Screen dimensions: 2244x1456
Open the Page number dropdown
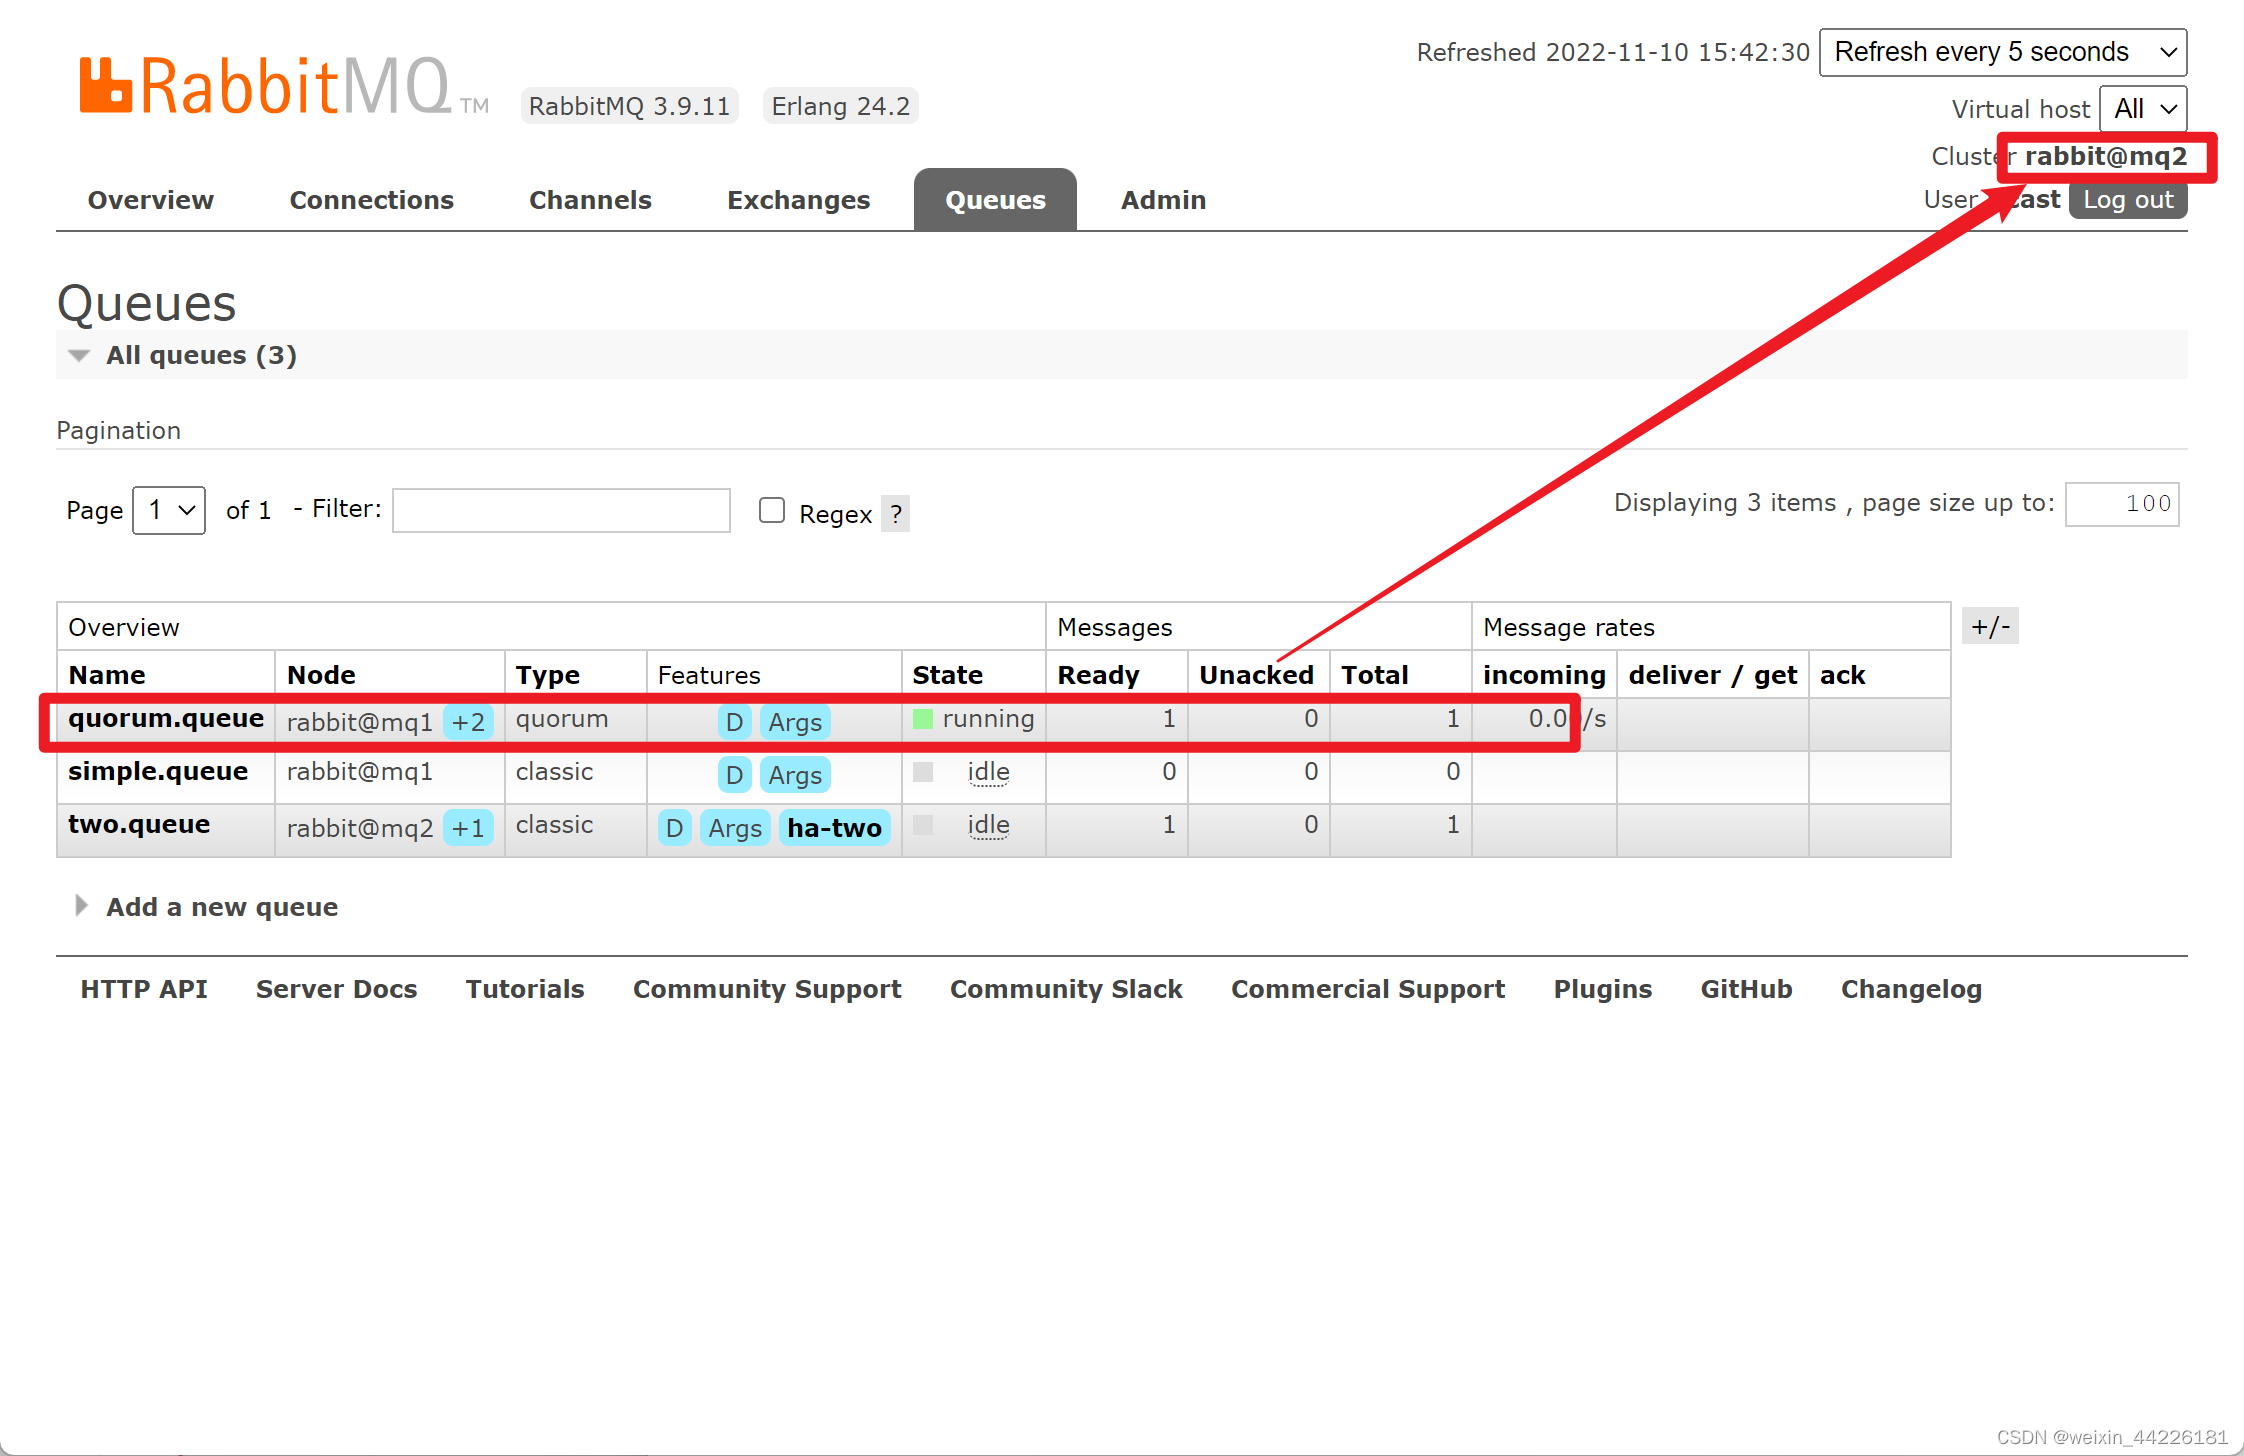(169, 510)
